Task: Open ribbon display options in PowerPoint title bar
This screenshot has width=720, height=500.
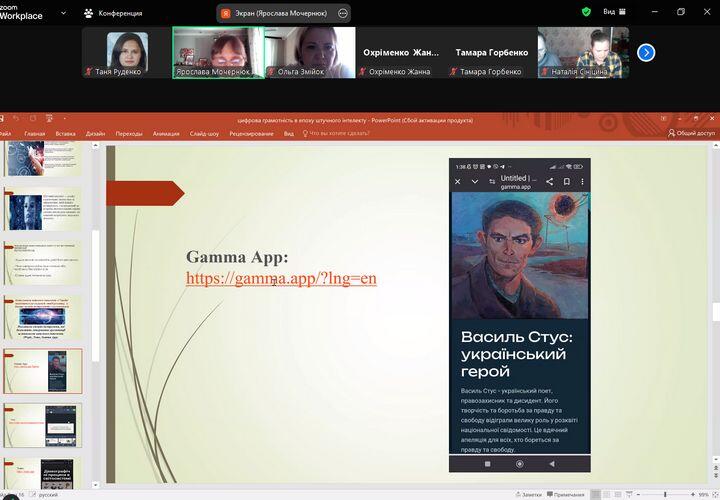Action: [664, 118]
